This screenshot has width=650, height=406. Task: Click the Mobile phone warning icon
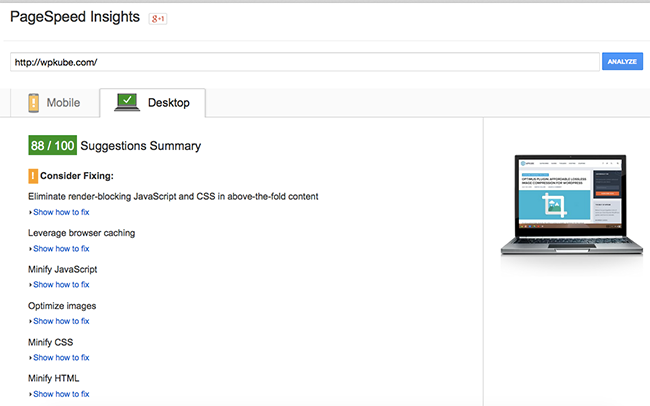(34, 103)
